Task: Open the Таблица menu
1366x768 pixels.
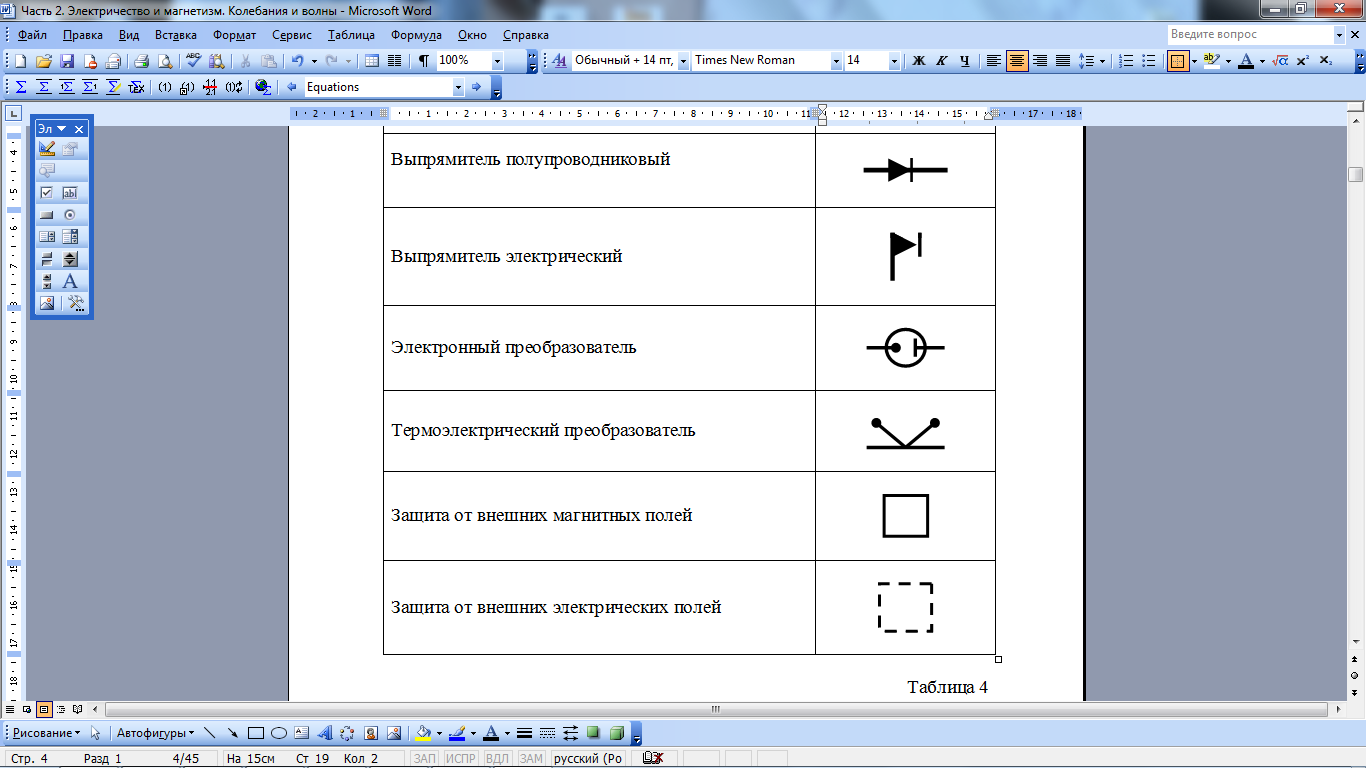Action: [x=351, y=35]
